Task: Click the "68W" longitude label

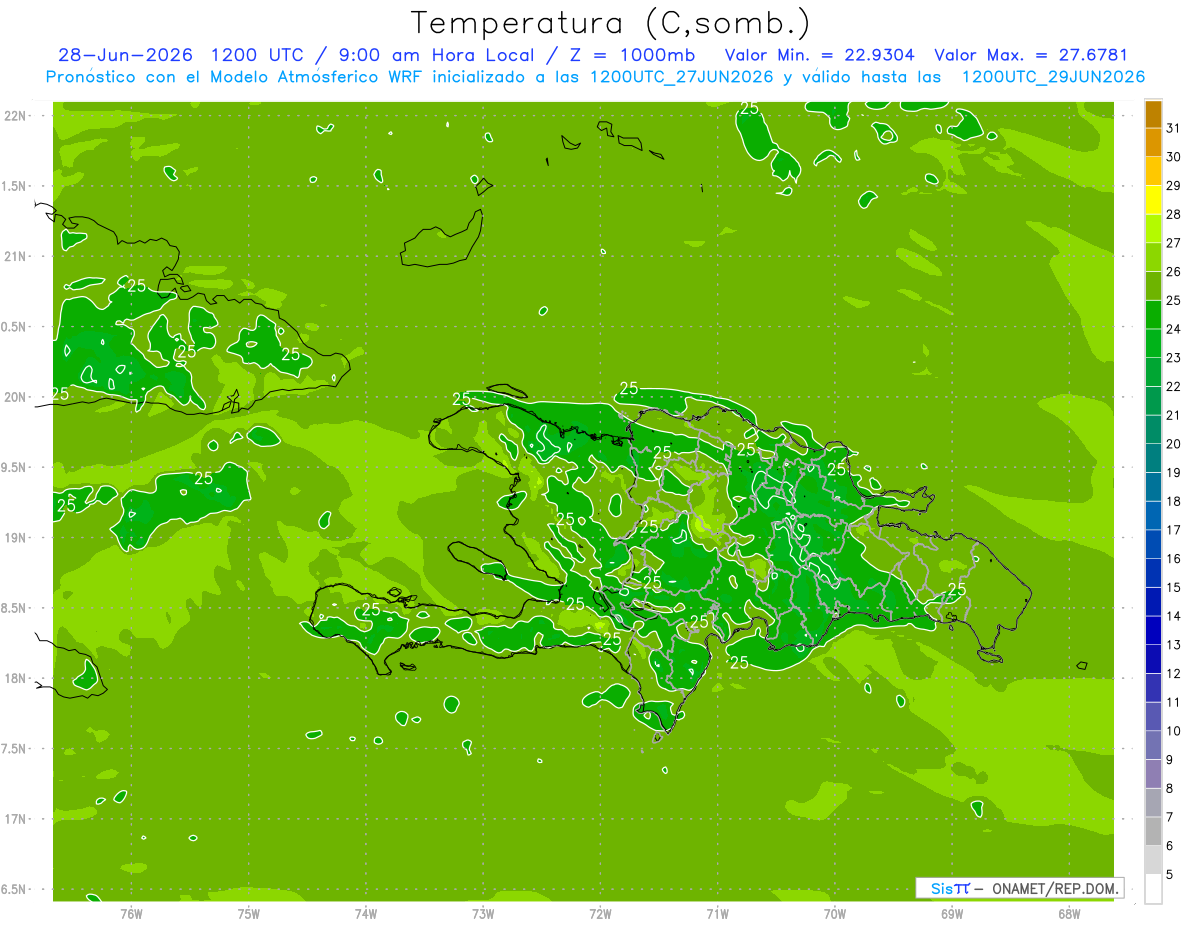Action: [1069, 913]
